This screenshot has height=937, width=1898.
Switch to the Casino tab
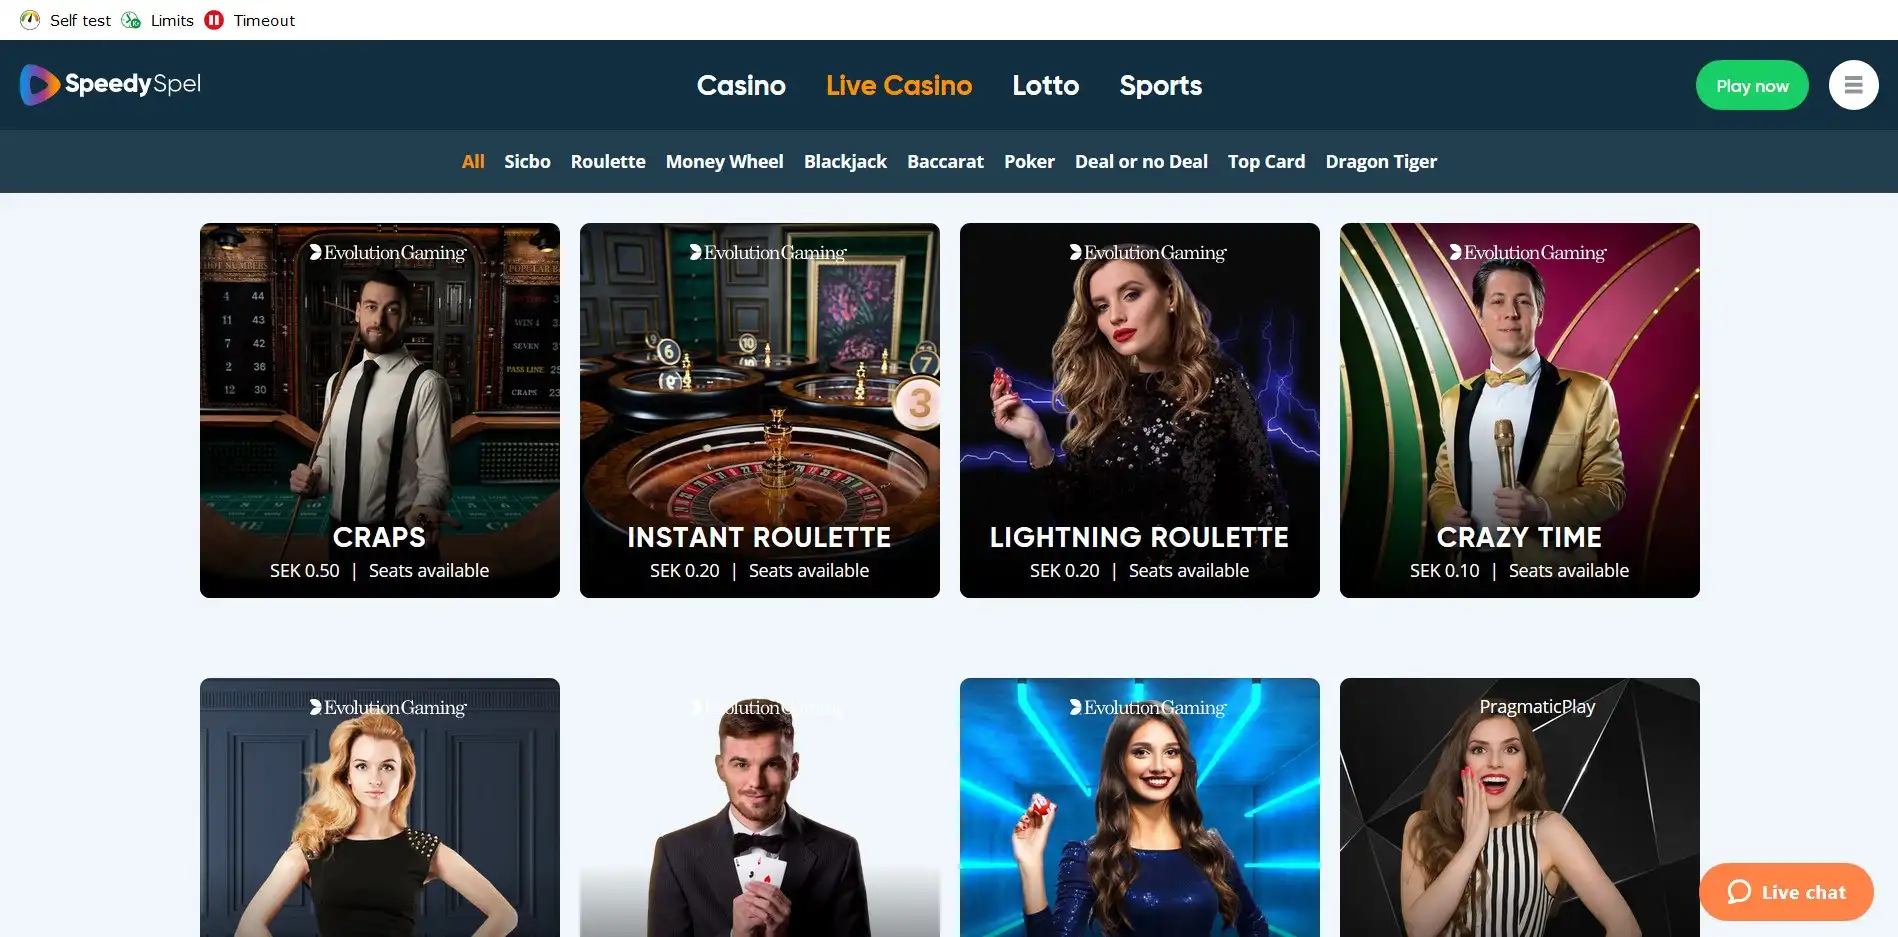click(741, 85)
